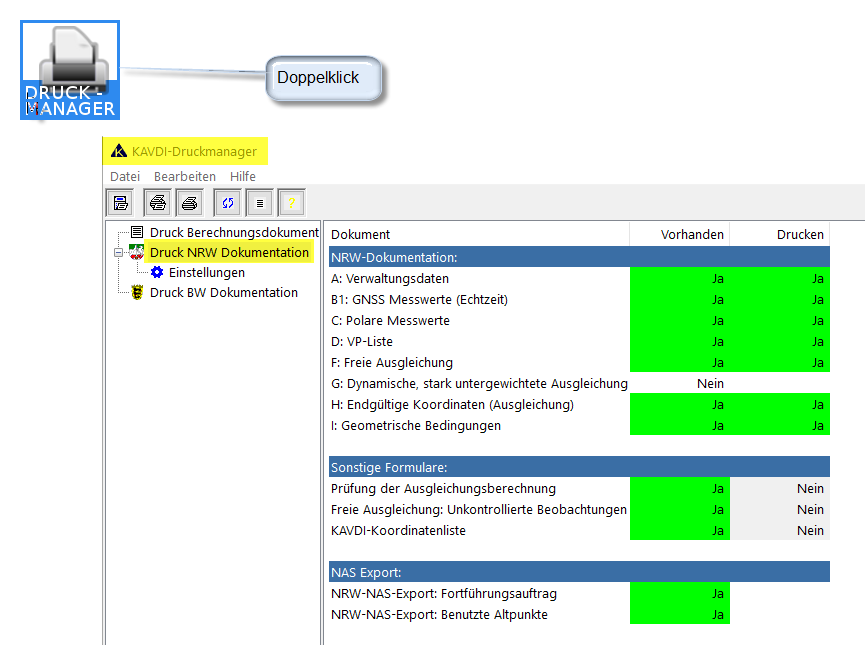Click the BW coat of arms icon
Screen dimensions: 865x645
tap(137, 292)
